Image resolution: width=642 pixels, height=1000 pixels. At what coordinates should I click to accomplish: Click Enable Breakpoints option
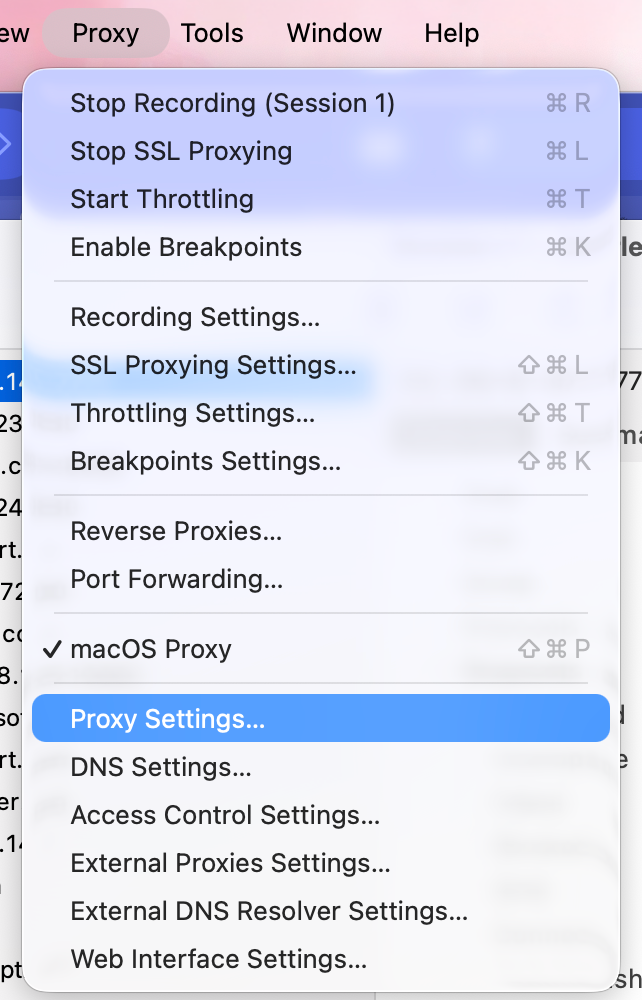click(x=186, y=247)
